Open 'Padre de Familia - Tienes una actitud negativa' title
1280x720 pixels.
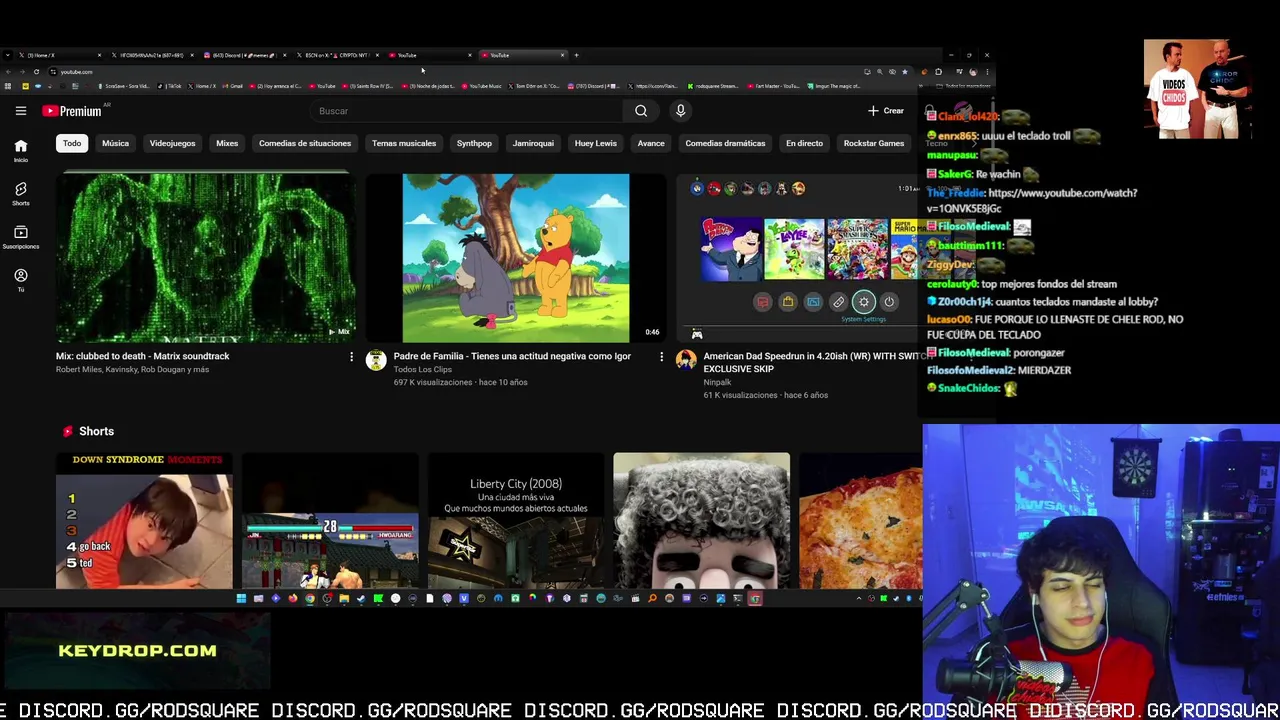click(512, 356)
